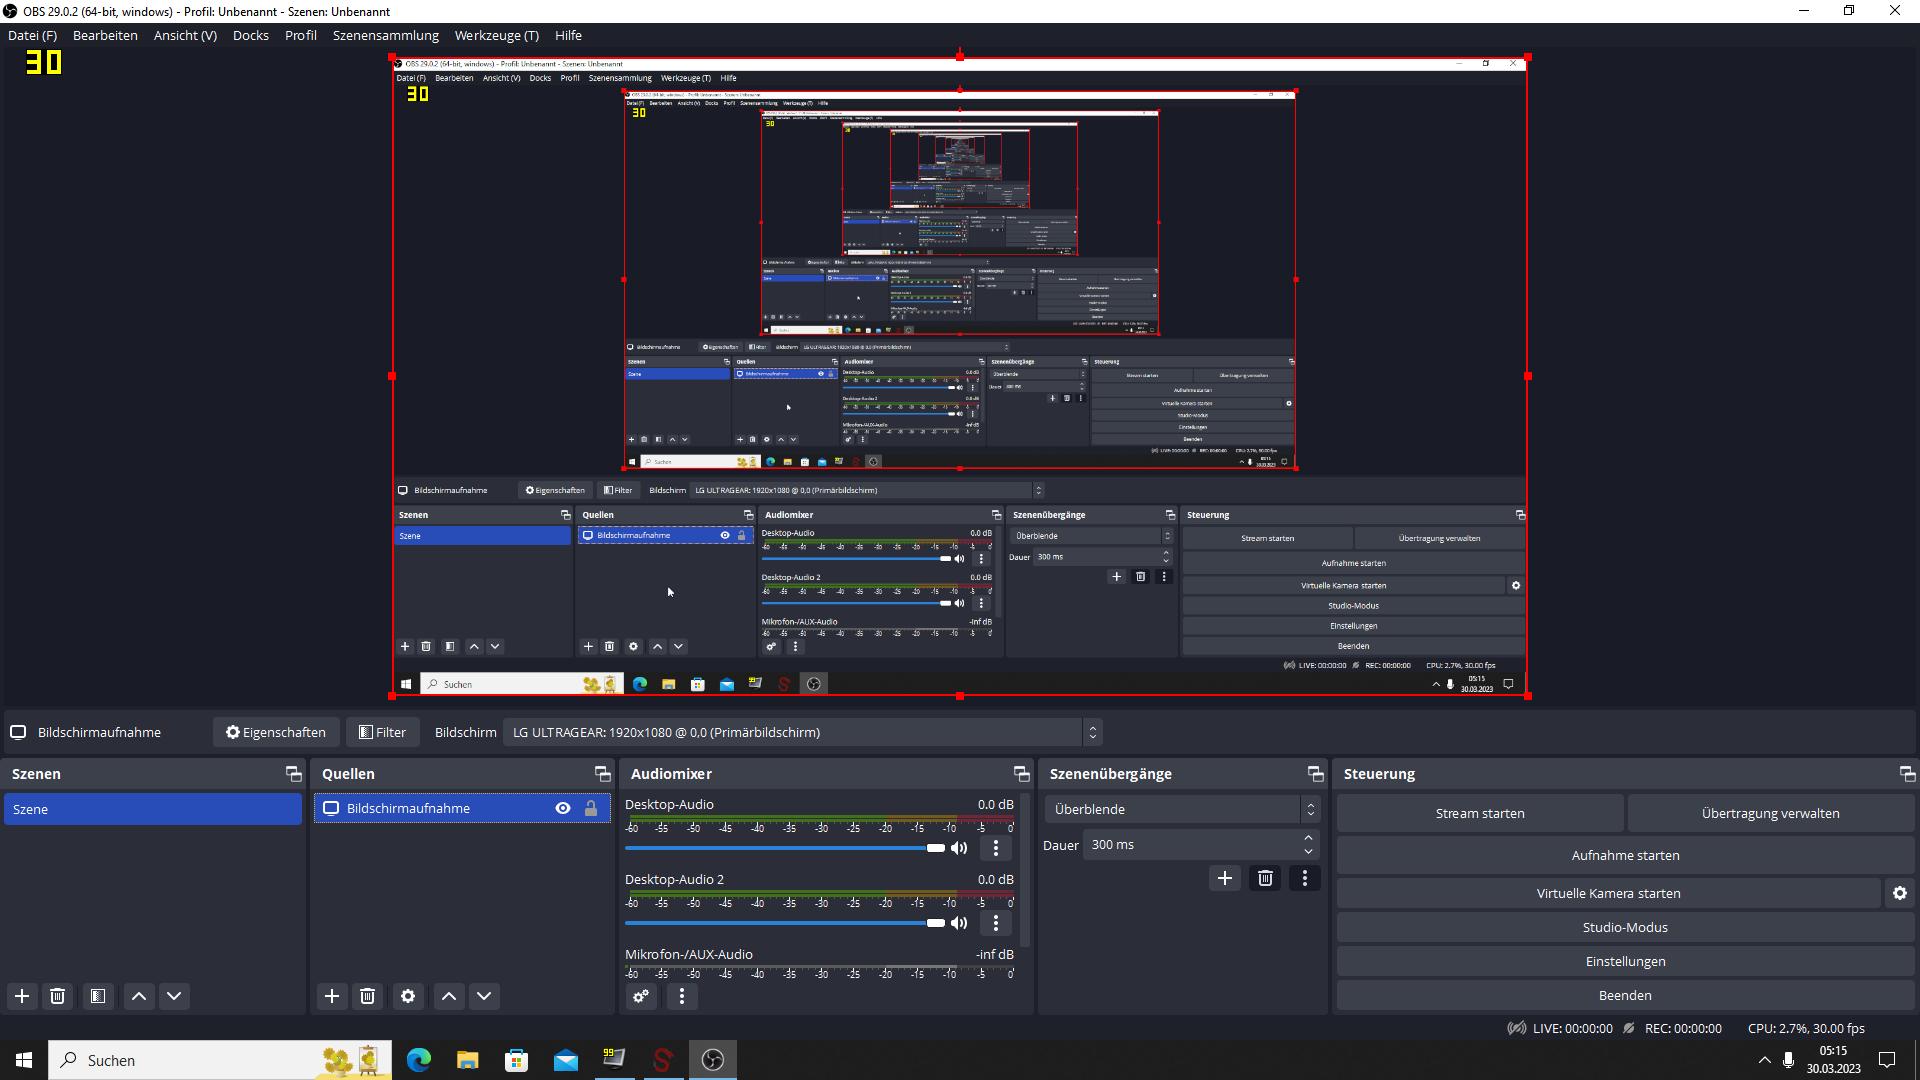
Task: Launch Microsoft Edge from taskbar
Action: tap(419, 1060)
